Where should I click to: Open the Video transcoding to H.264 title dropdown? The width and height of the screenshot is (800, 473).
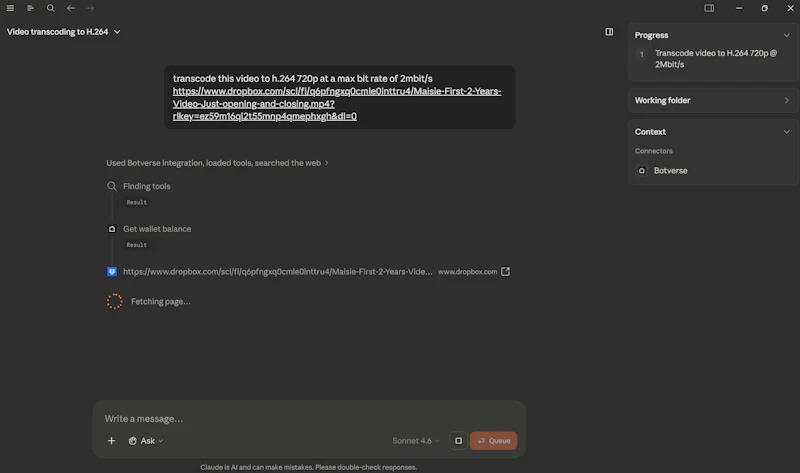pyautogui.click(x=64, y=32)
